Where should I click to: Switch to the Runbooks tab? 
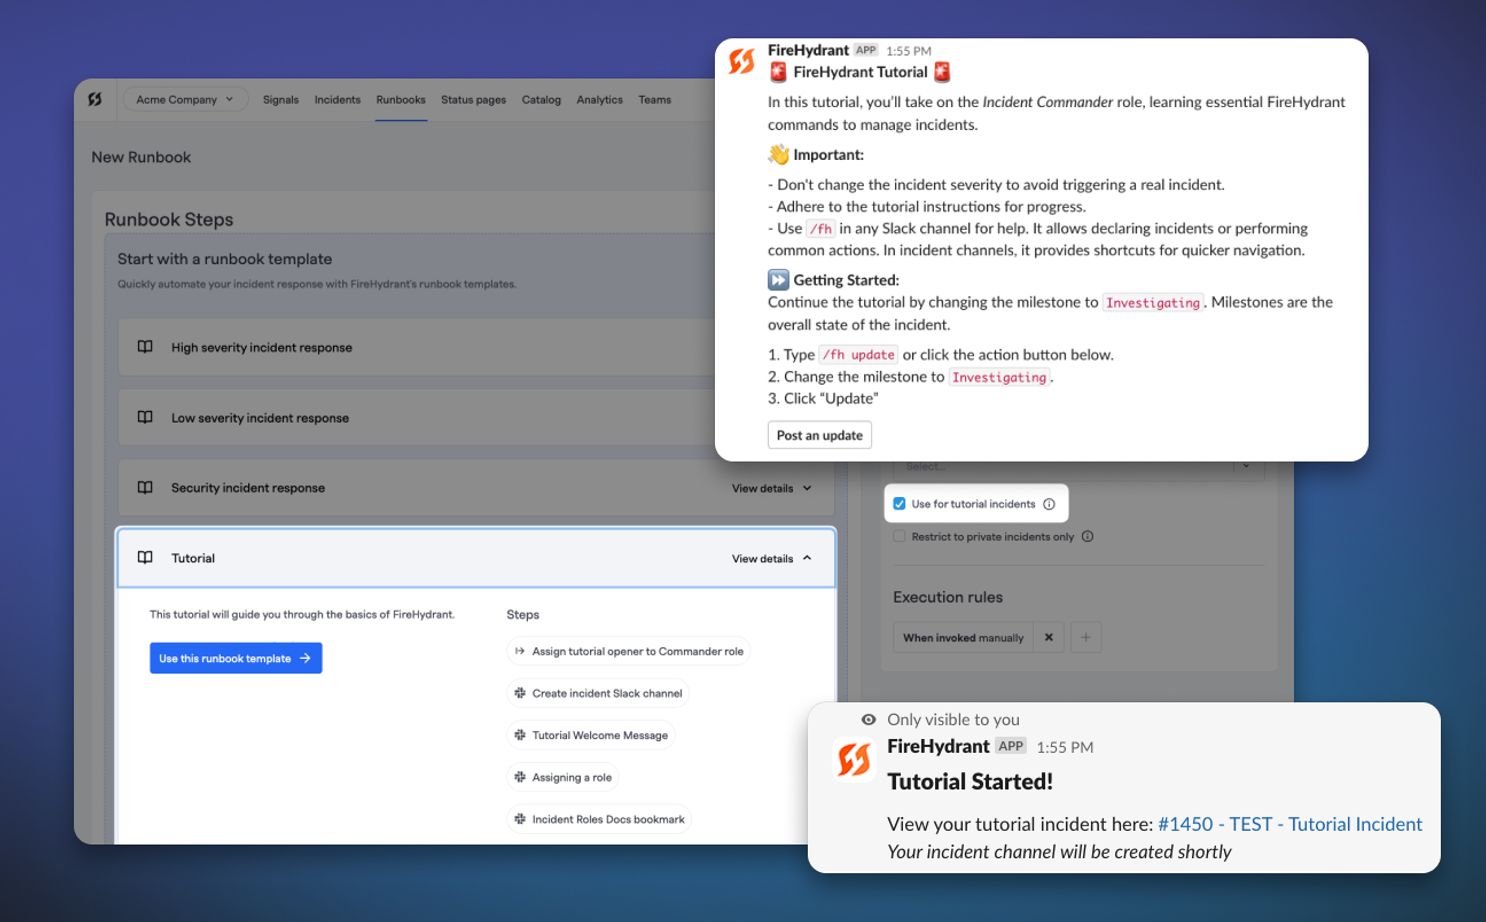(401, 100)
